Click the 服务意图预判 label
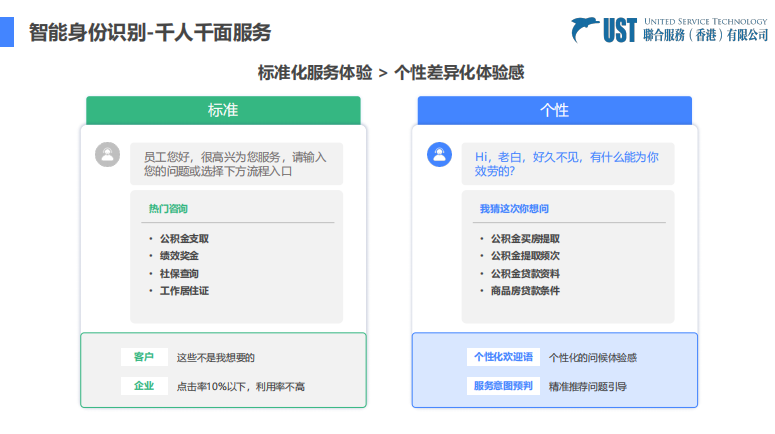The height and width of the screenshot is (434, 775). pyautogui.click(x=503, y=386)
